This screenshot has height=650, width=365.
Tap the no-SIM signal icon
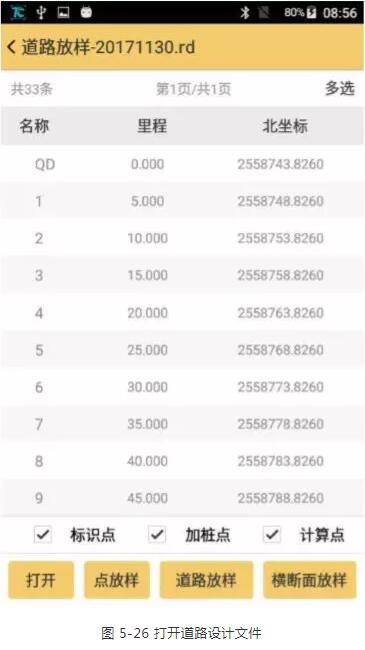coord(263,13)
